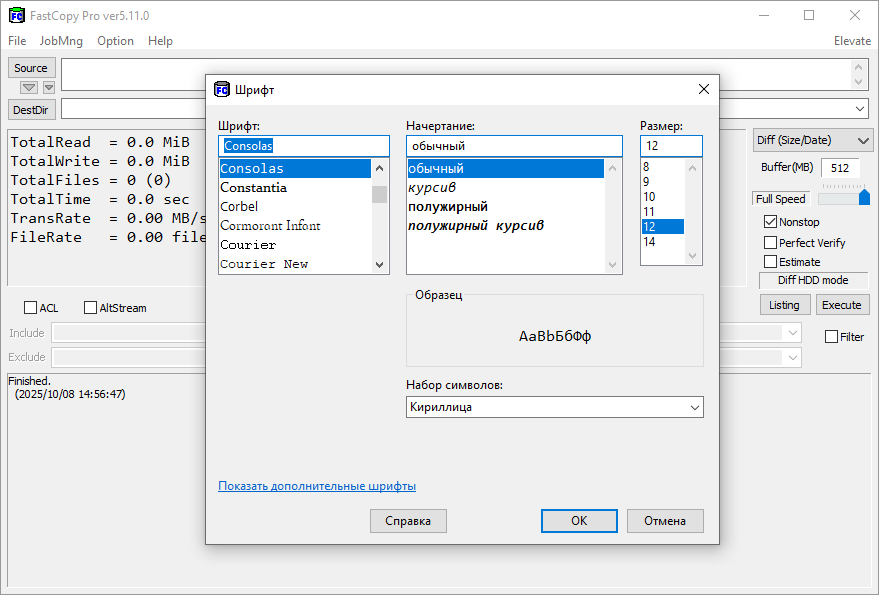The width and height of the screenshot is (879, 595).
Task: Enable the Estimate checkbox
Action: point(770,262)
